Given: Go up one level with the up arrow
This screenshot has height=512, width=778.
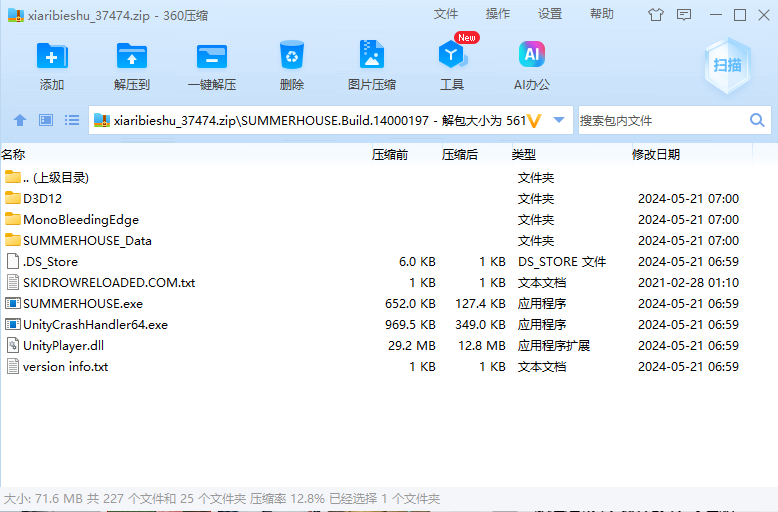Looking at the screenshot, I should coord(20,120).
